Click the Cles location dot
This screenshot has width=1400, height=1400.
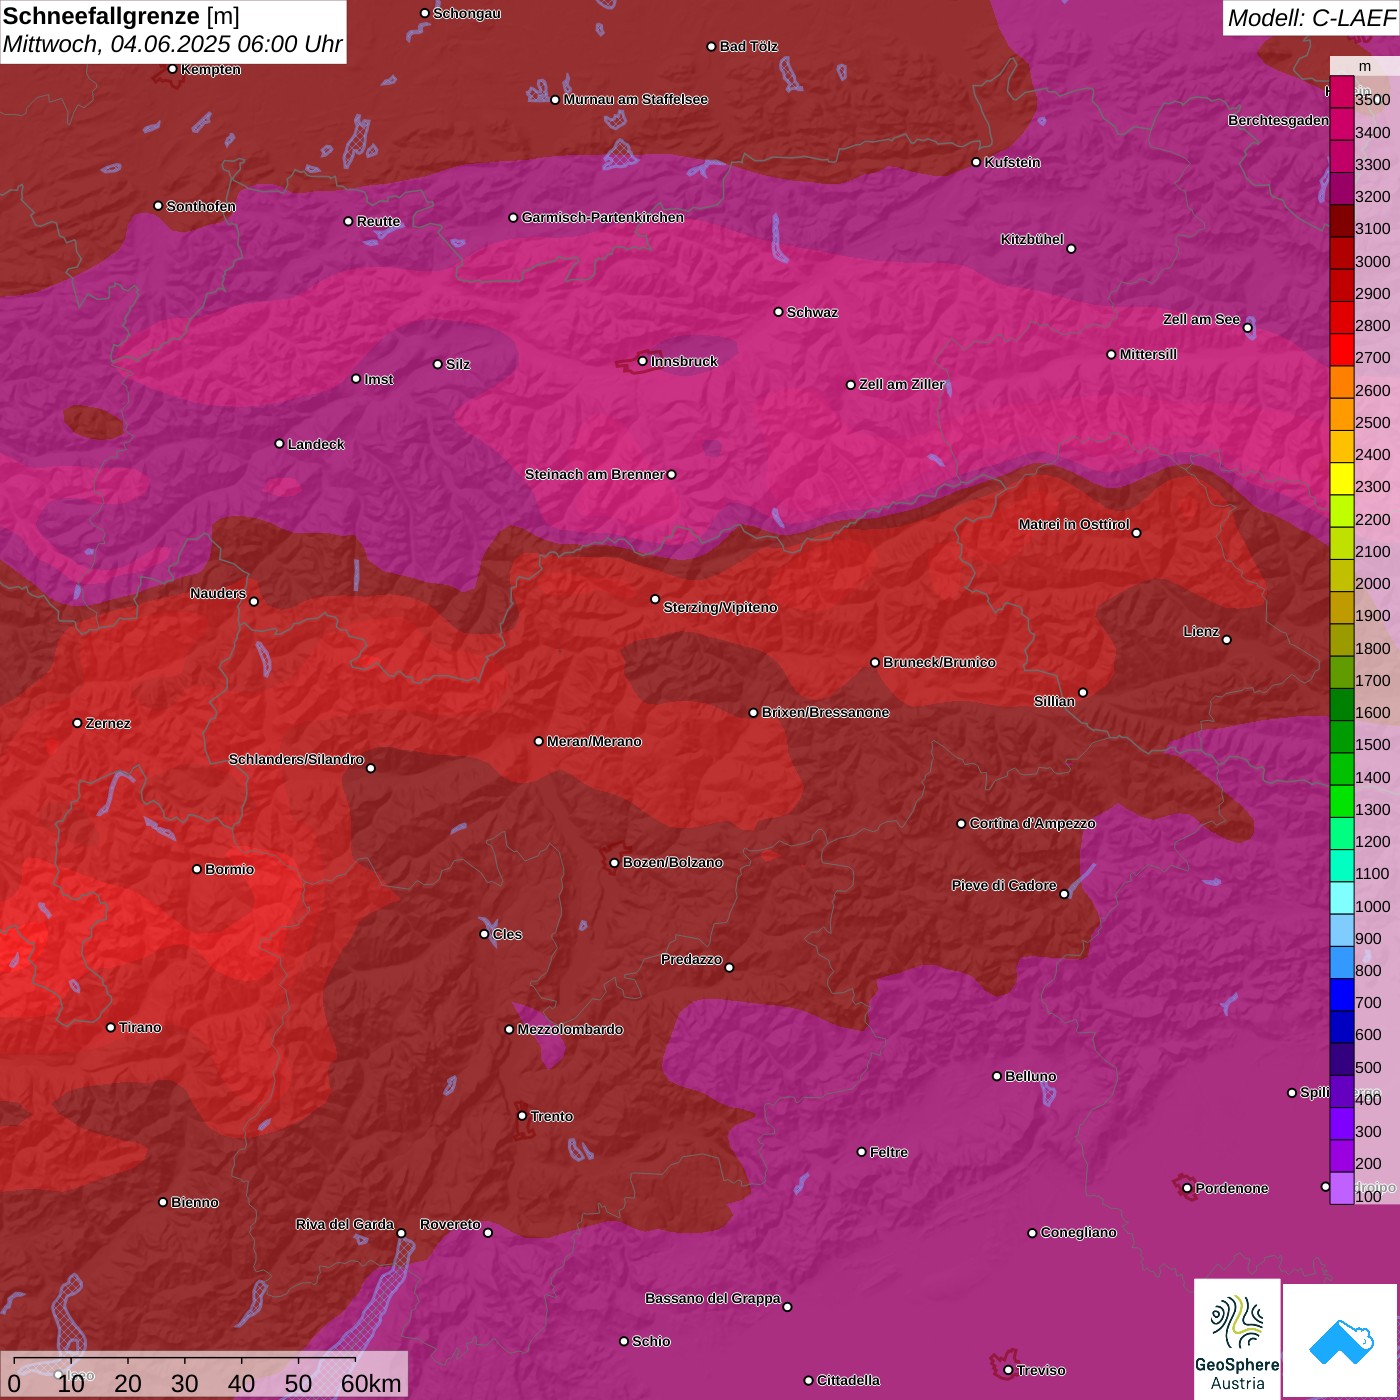[x=484, y=934]
